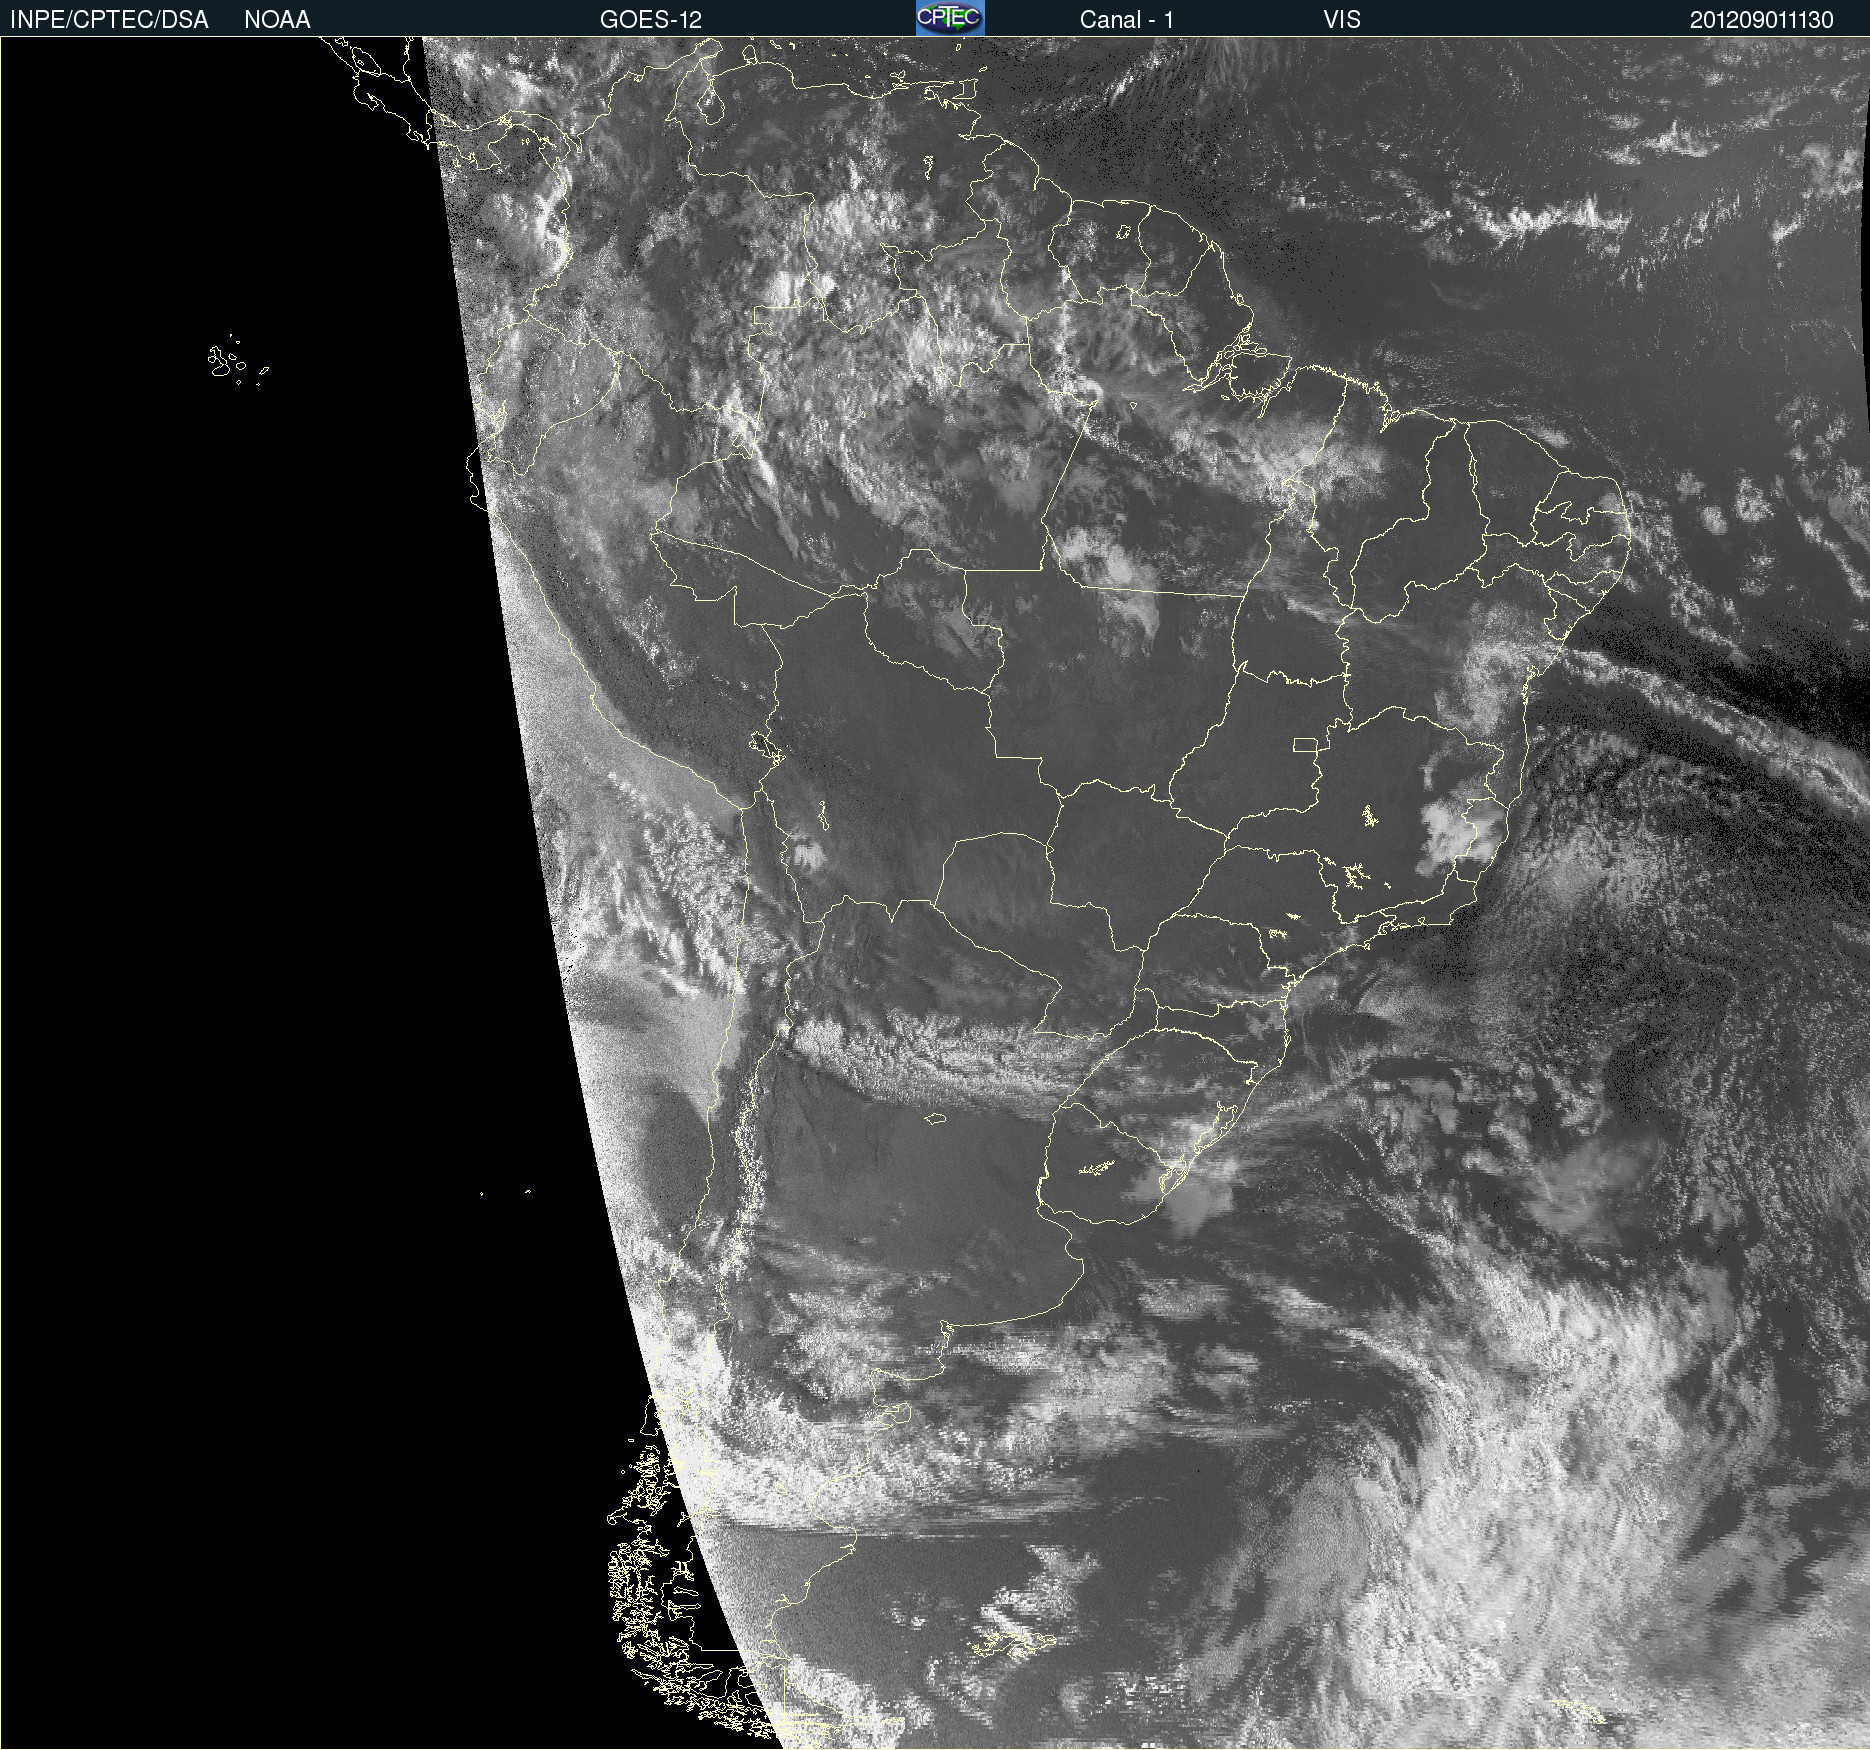Click the CPTEC logo in header
Screen dimensions: 1870x1750
950,18
